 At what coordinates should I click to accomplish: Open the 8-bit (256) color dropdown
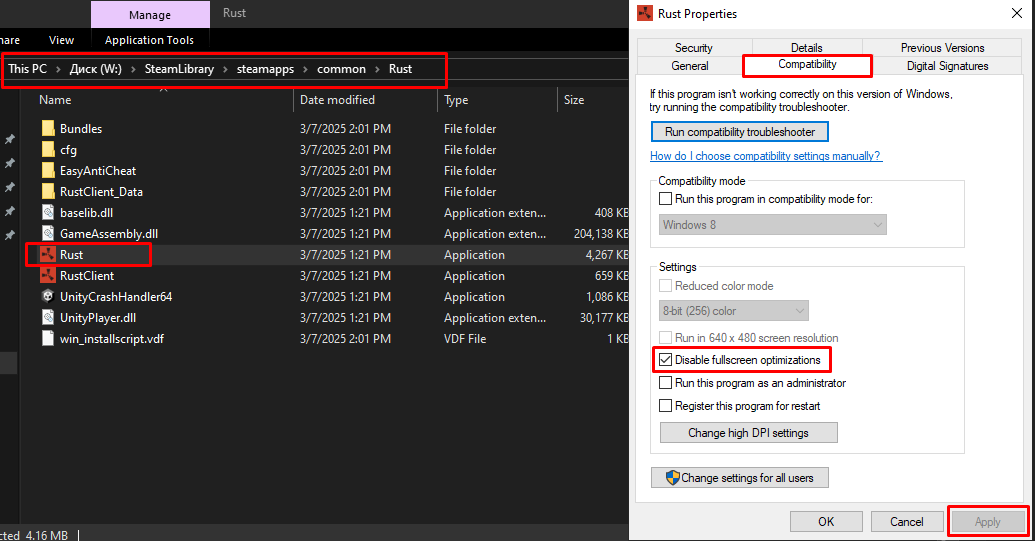(733, 311)
